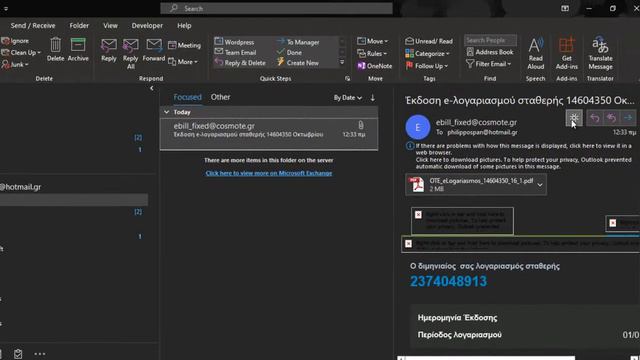This screenshot has width=640, height=360.
Task: Toggle Unread/Read status
Action: 429,41
